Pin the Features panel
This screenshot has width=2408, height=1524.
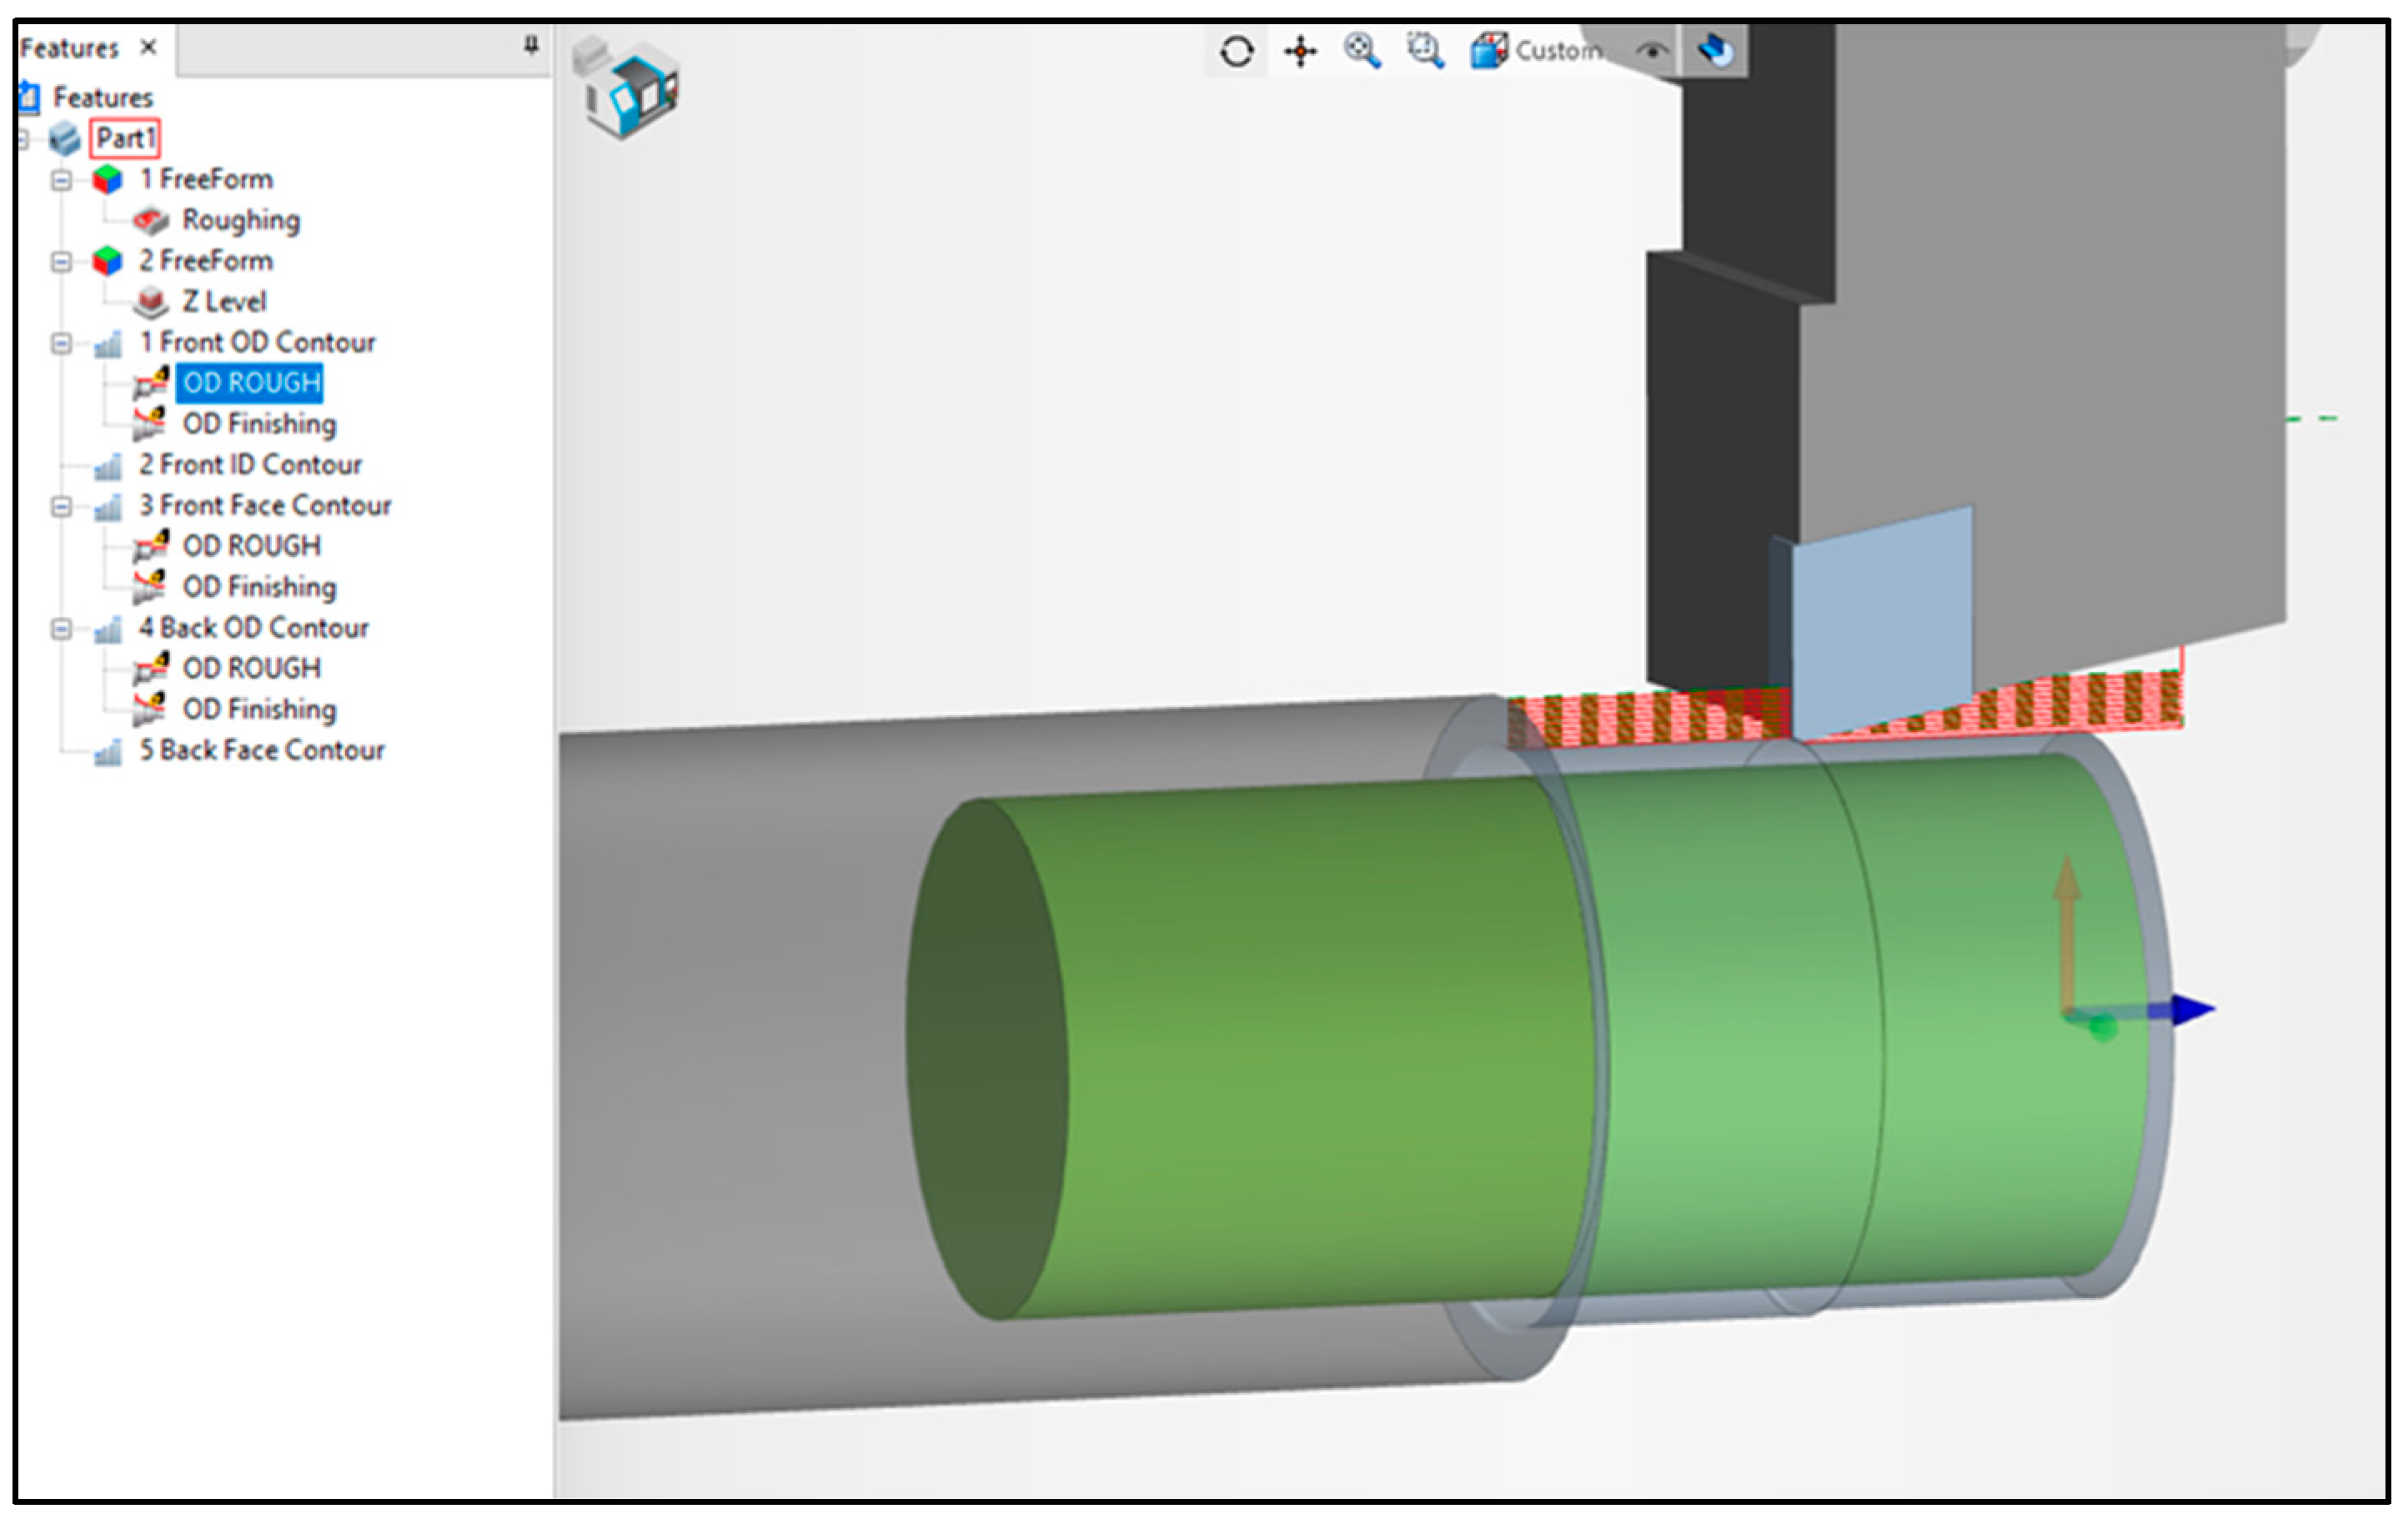tap(531, 45)
